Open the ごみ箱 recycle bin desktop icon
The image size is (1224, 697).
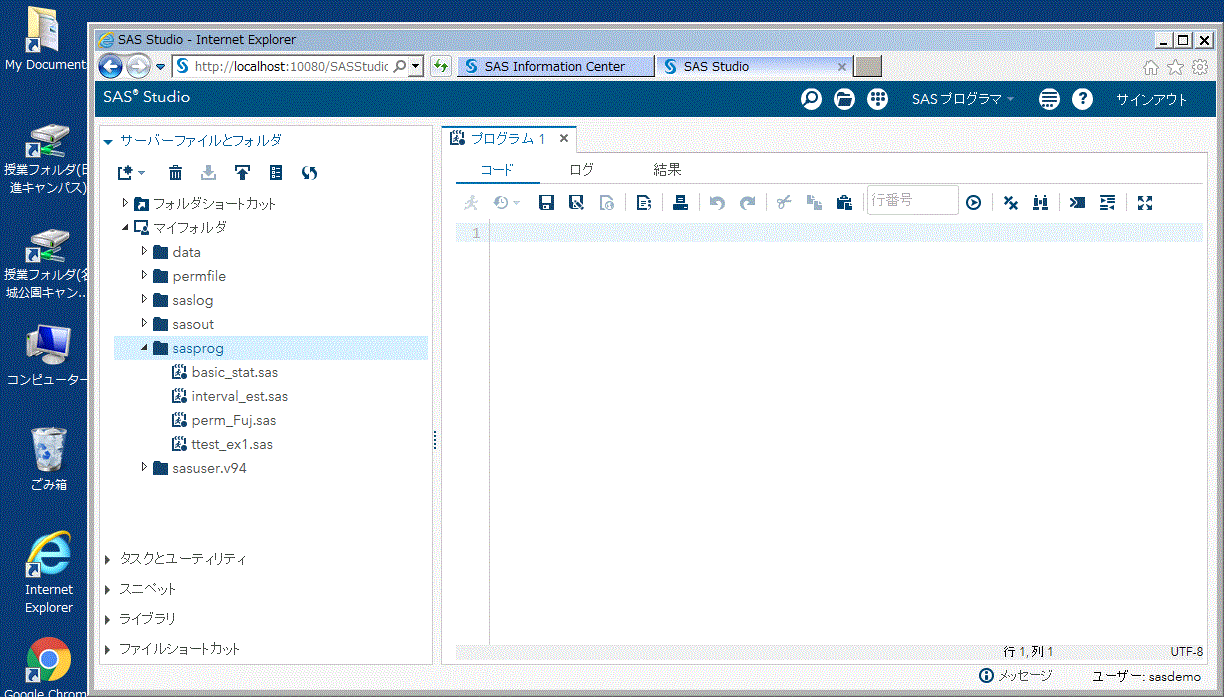click(x=48, y=460)
